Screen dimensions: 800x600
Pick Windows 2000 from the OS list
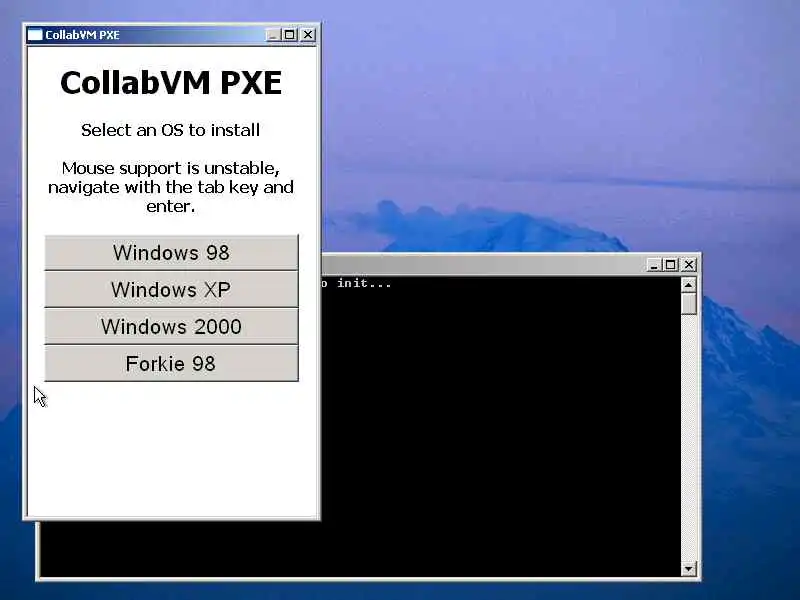(171, 327)
